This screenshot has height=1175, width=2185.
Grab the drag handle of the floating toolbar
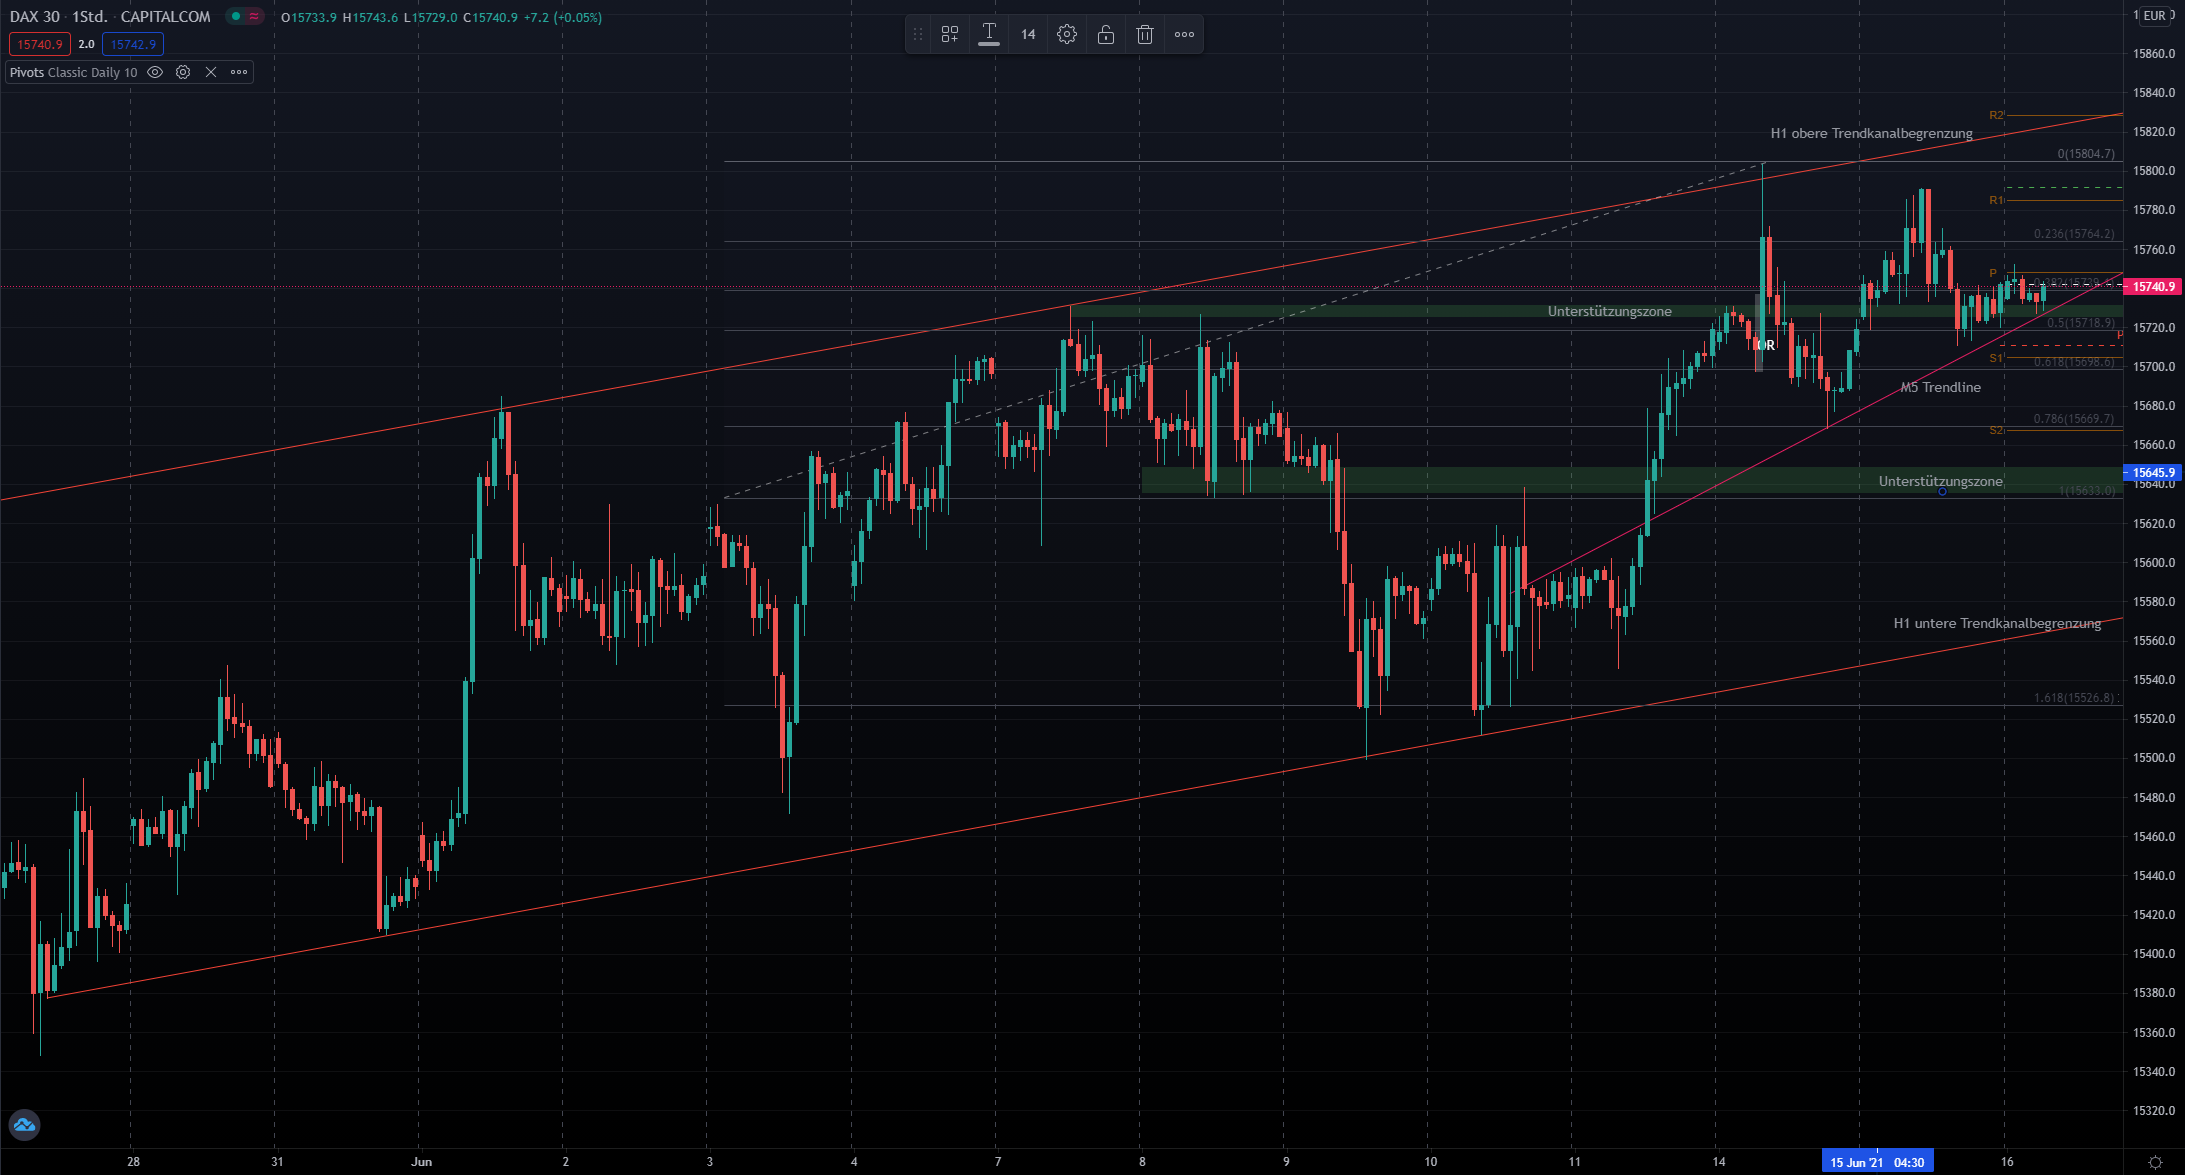pos(918,34)
